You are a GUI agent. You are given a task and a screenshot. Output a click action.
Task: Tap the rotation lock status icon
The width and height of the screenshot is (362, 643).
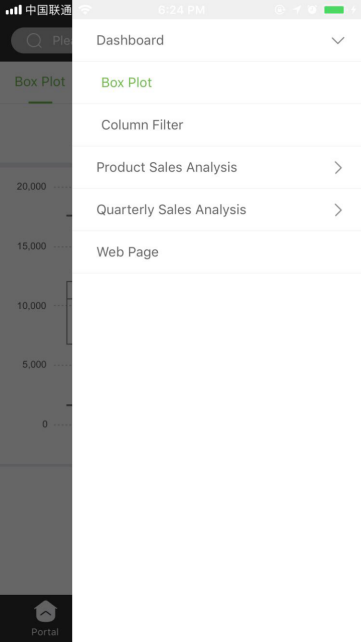(x=280, y=9)
